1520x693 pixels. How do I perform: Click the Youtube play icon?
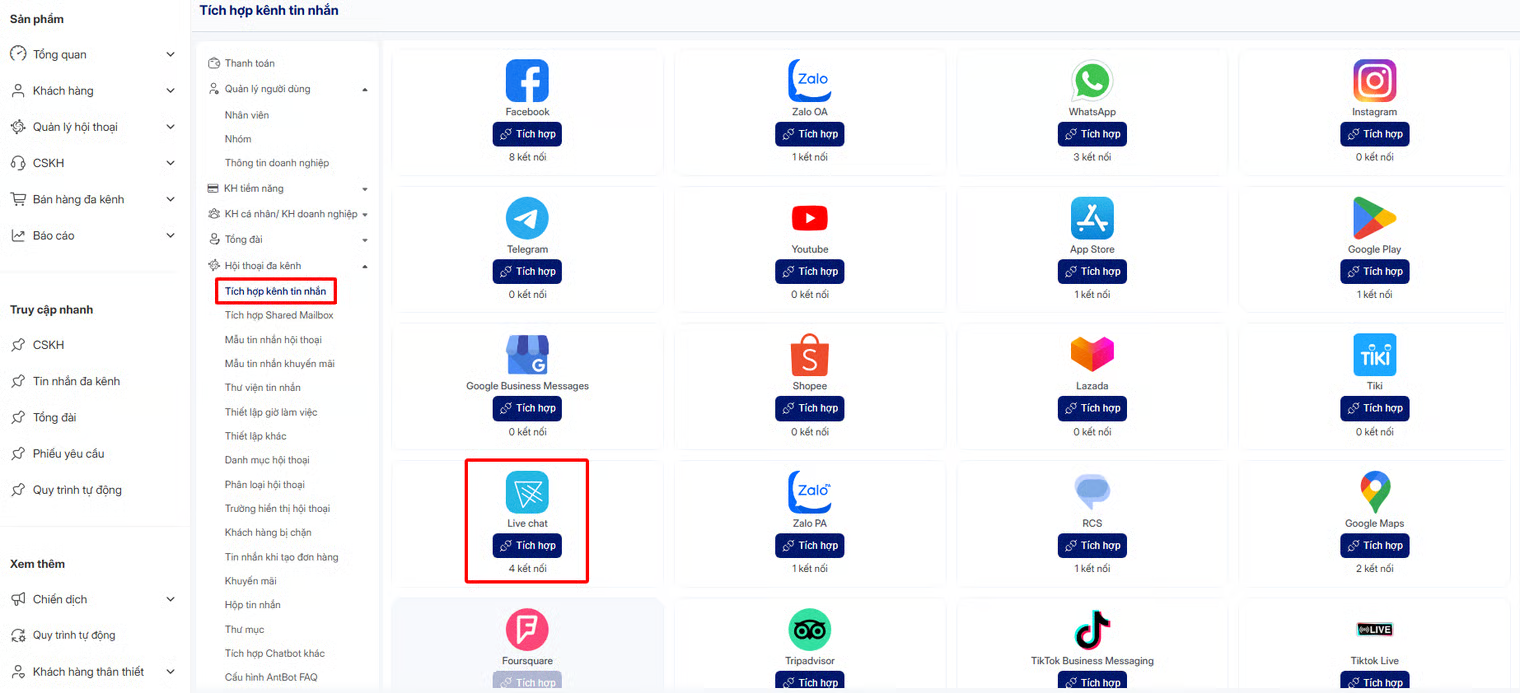pos(809,218)
